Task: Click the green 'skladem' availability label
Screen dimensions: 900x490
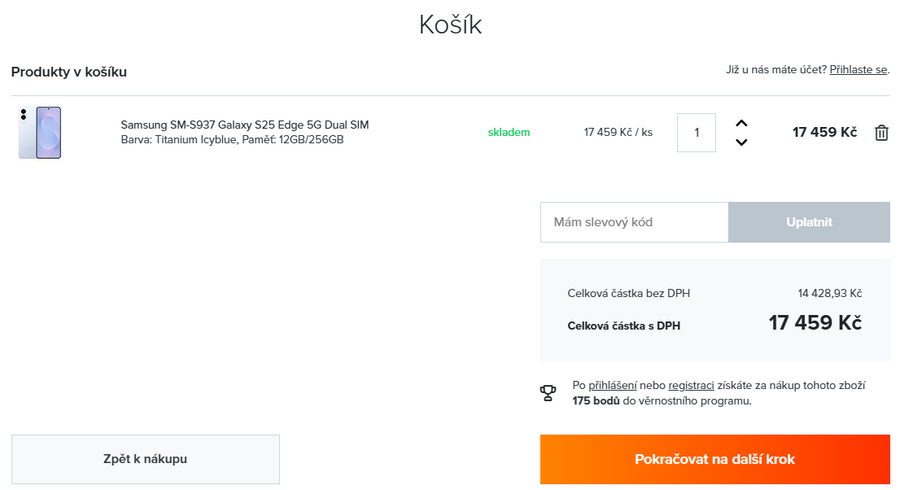Action: pos(509,132)
